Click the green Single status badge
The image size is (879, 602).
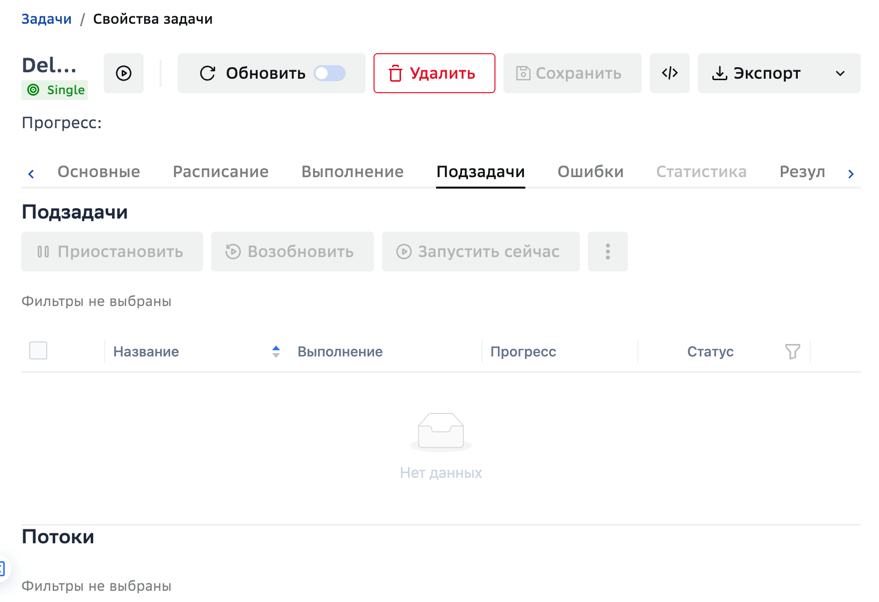55,90
